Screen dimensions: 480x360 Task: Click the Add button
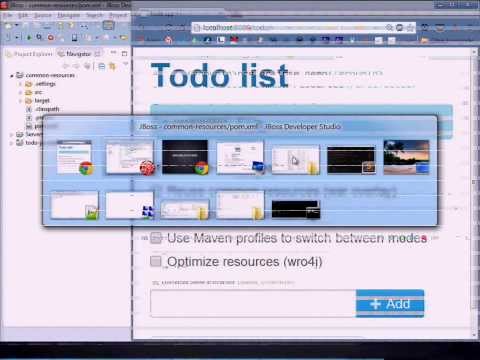point(390,303)
